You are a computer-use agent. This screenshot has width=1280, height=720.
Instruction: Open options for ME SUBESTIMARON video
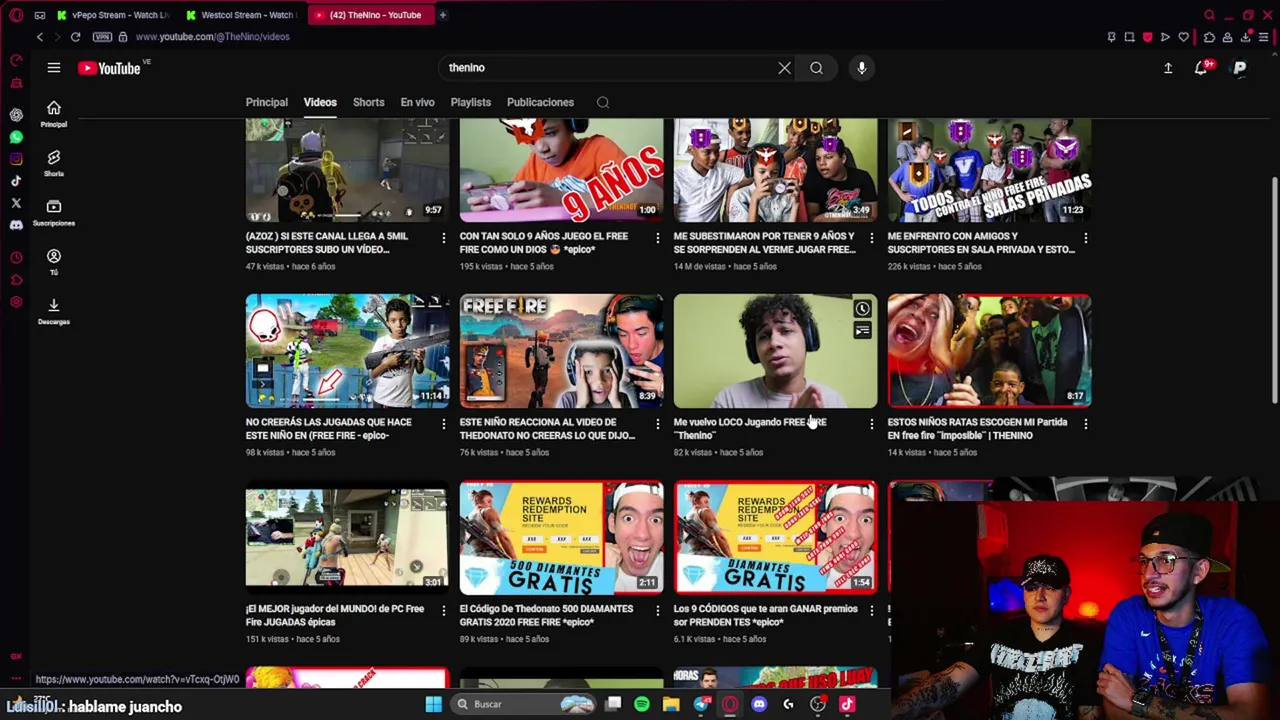[x=871, y=238]
